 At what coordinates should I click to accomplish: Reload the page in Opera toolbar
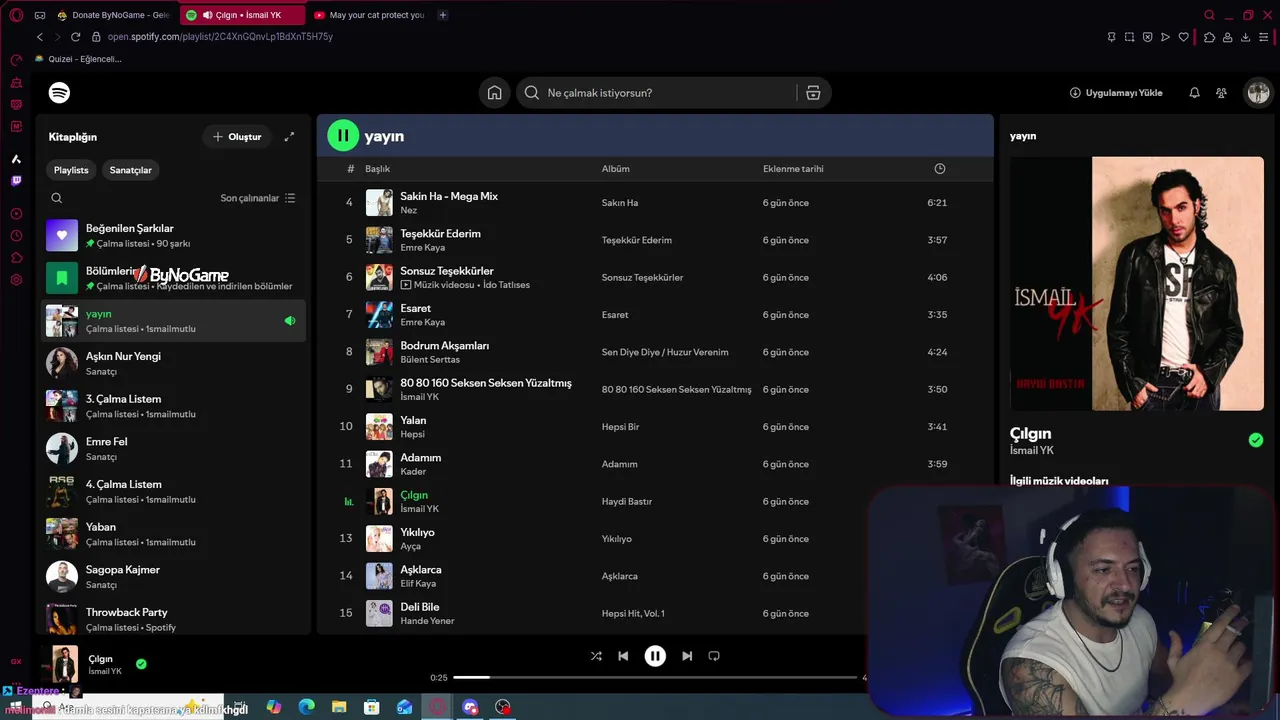(75, 37)
